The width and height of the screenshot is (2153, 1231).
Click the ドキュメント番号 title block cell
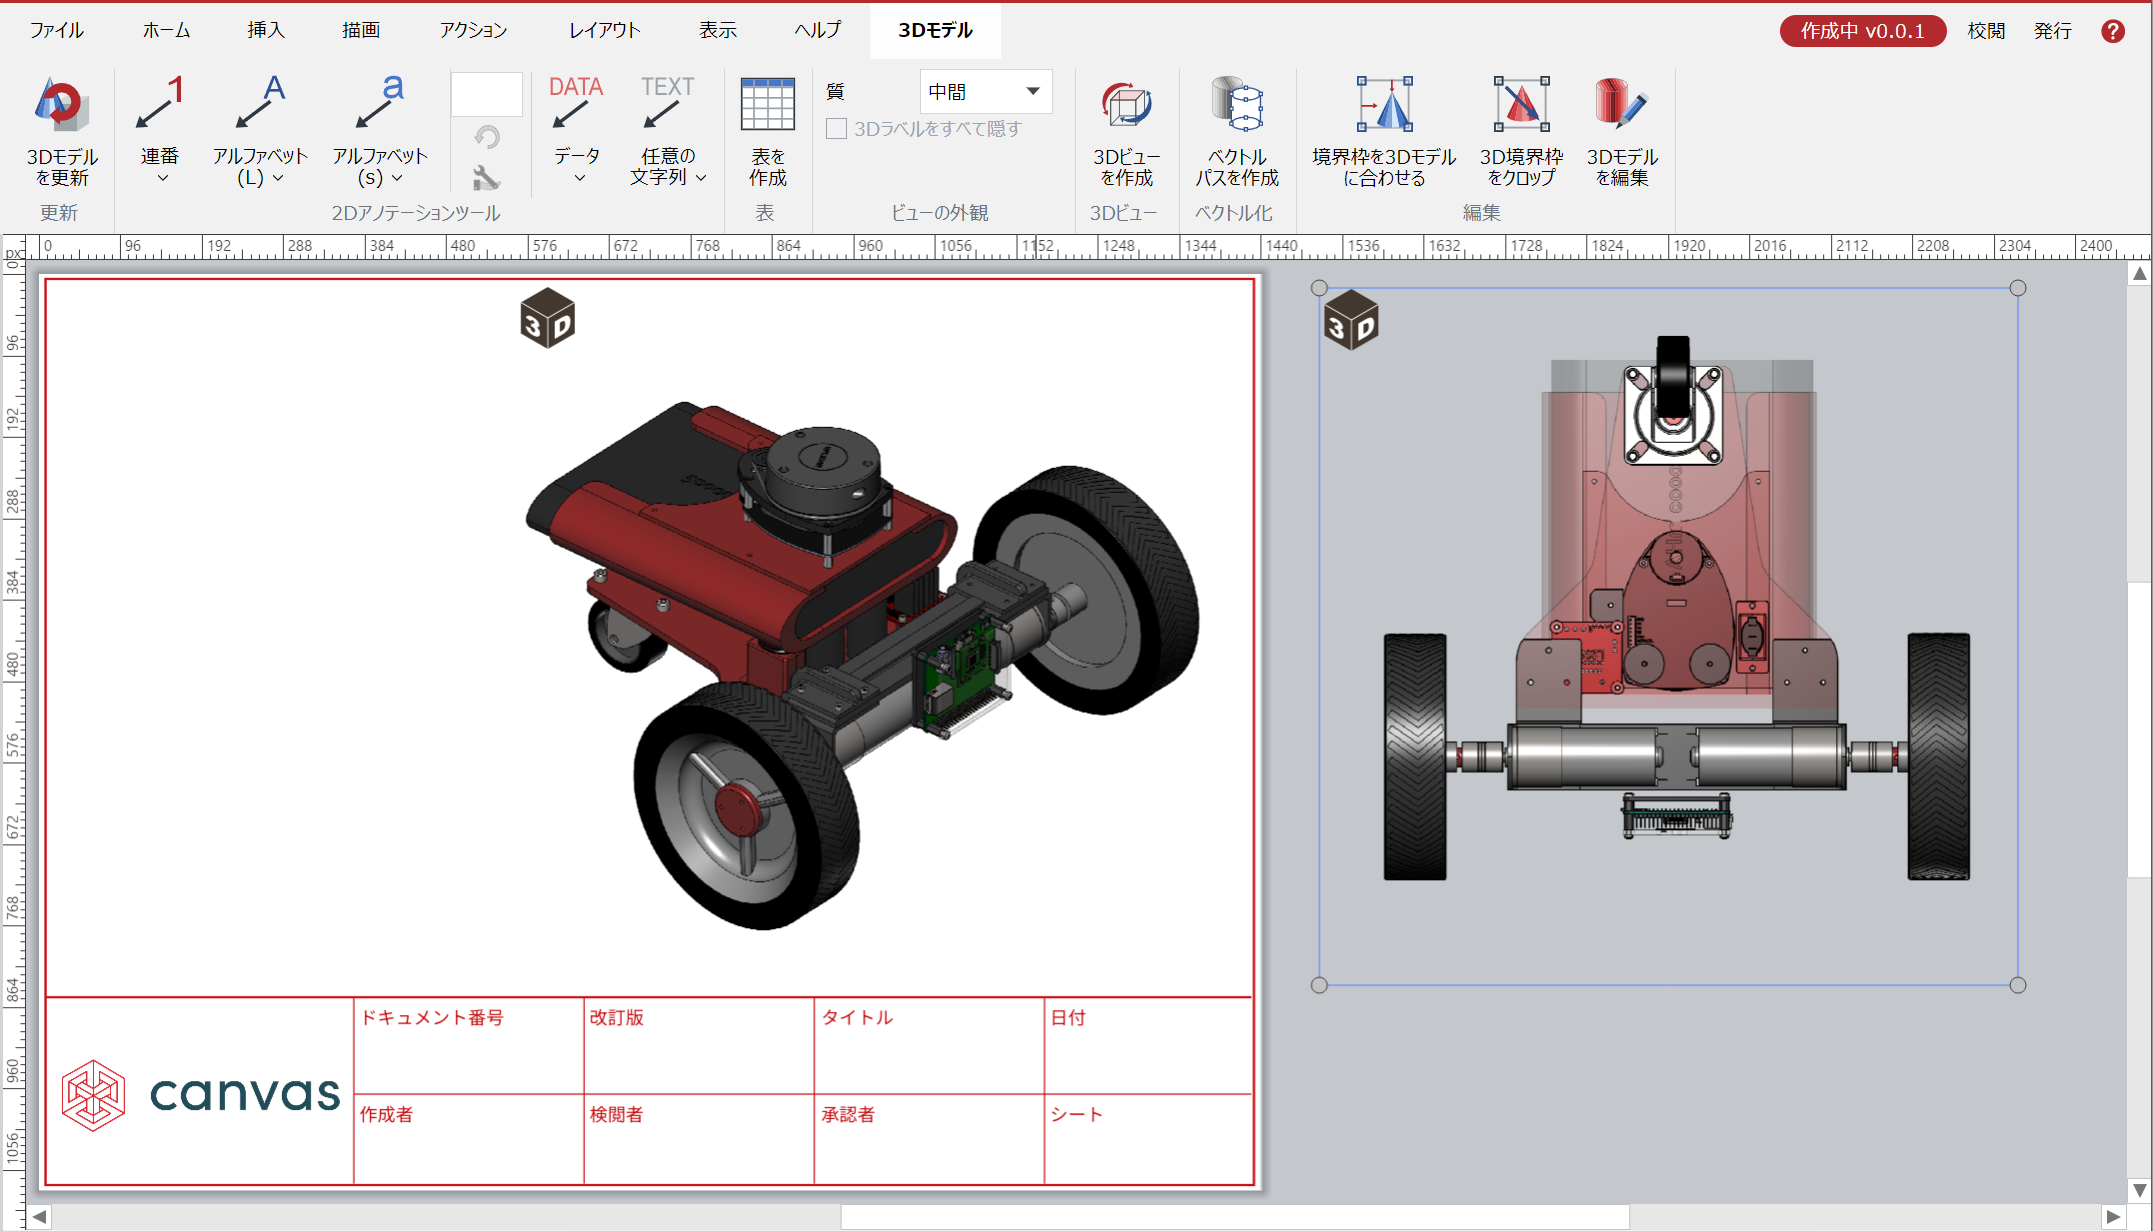pos(469,1045)
